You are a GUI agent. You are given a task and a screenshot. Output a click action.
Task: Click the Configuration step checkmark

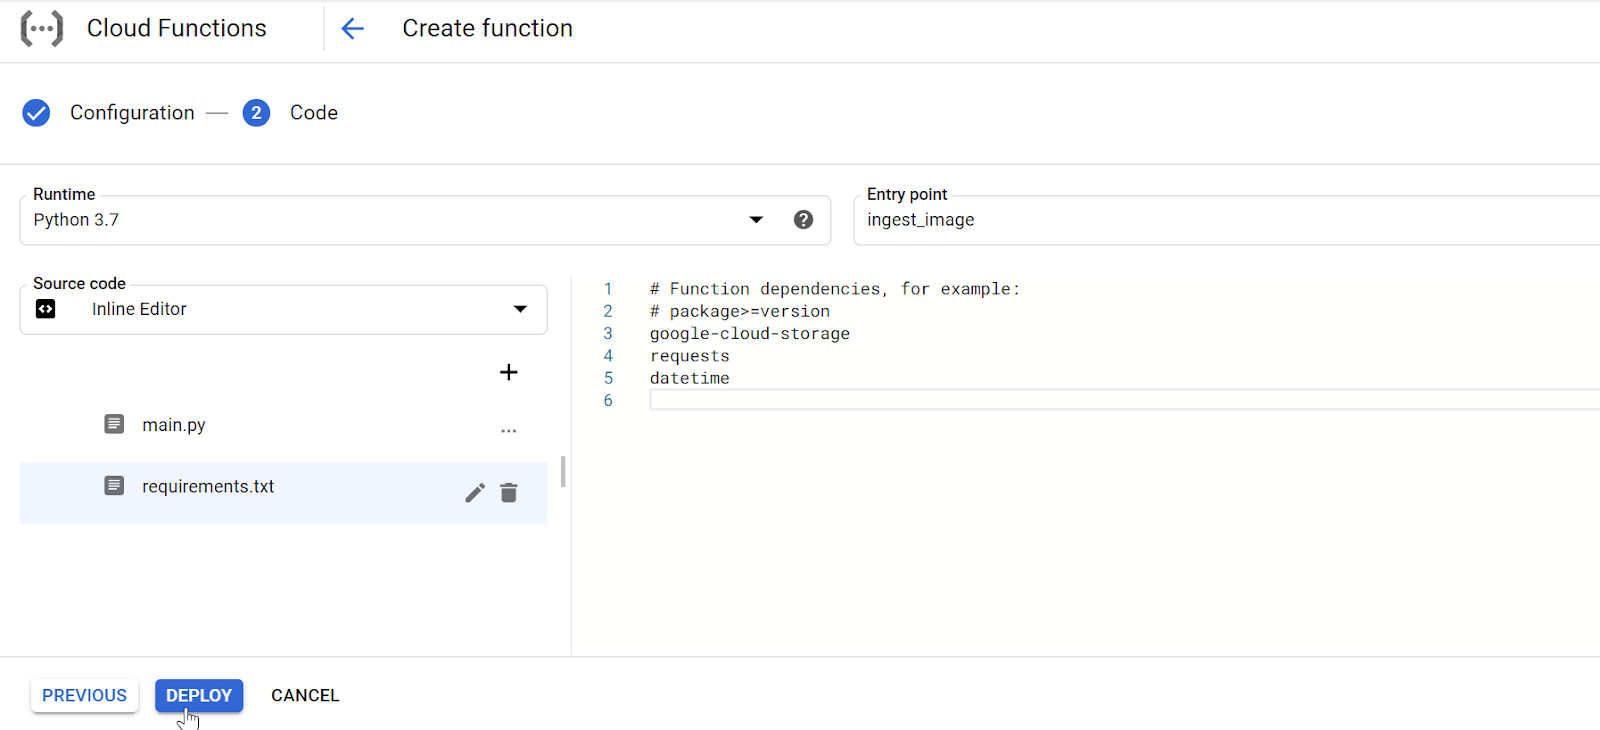(x=36, y=113)
